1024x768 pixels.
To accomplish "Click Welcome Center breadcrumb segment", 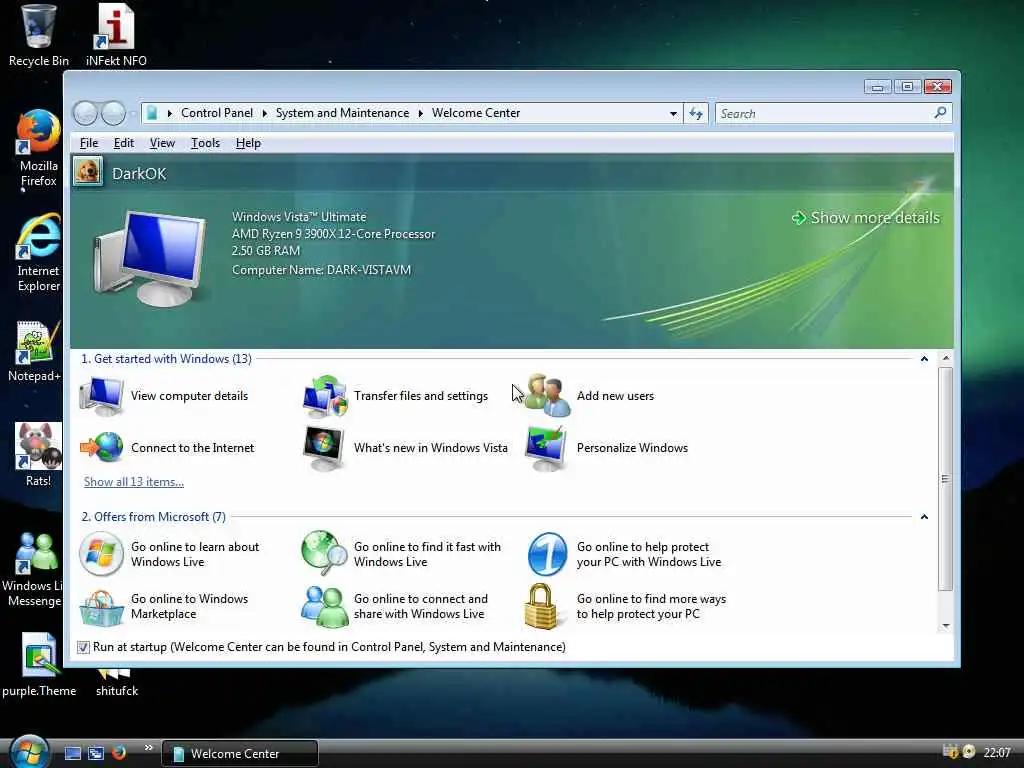I will point(476,113).
